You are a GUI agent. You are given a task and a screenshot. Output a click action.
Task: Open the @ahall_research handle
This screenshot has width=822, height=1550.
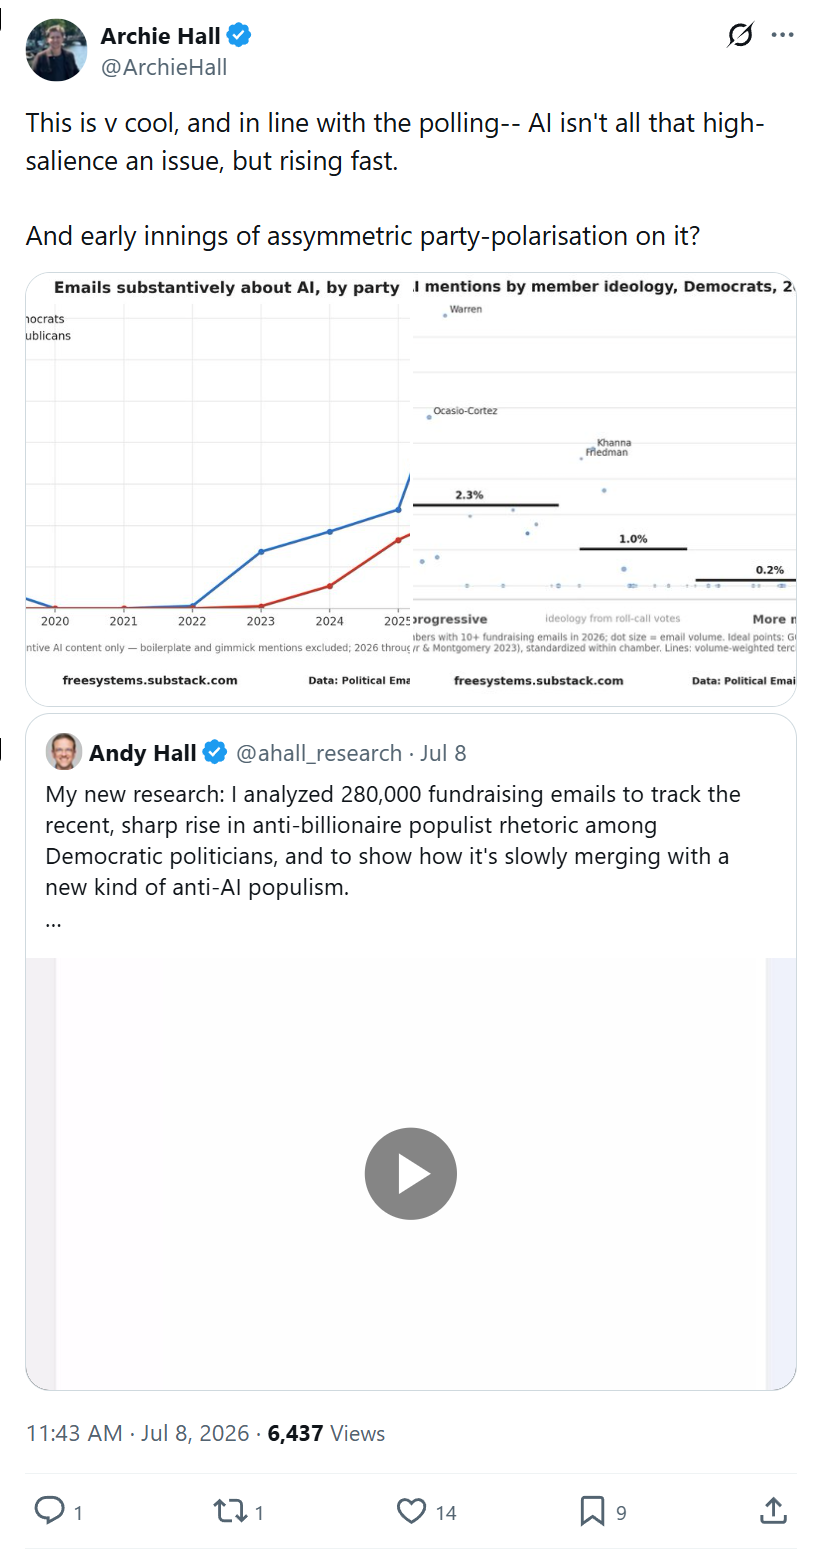(x=318, y=753)
